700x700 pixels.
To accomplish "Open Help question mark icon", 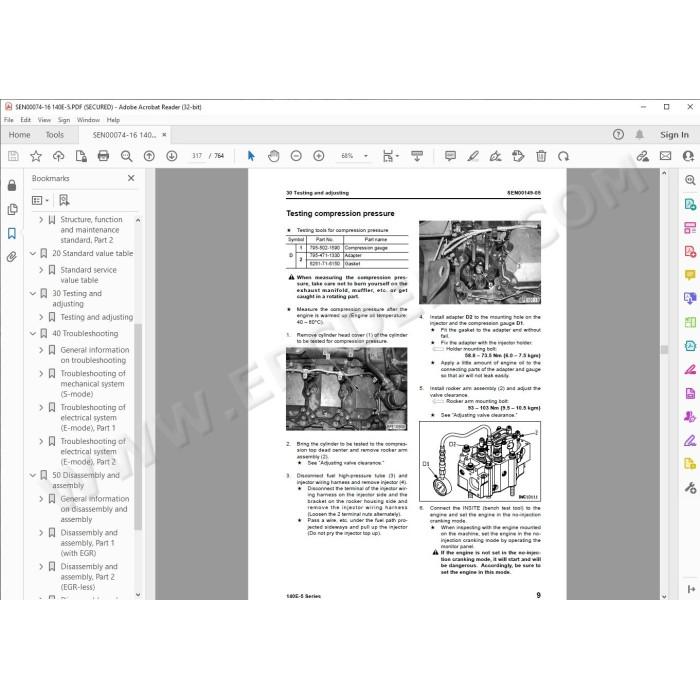I will tap(618, 134).
